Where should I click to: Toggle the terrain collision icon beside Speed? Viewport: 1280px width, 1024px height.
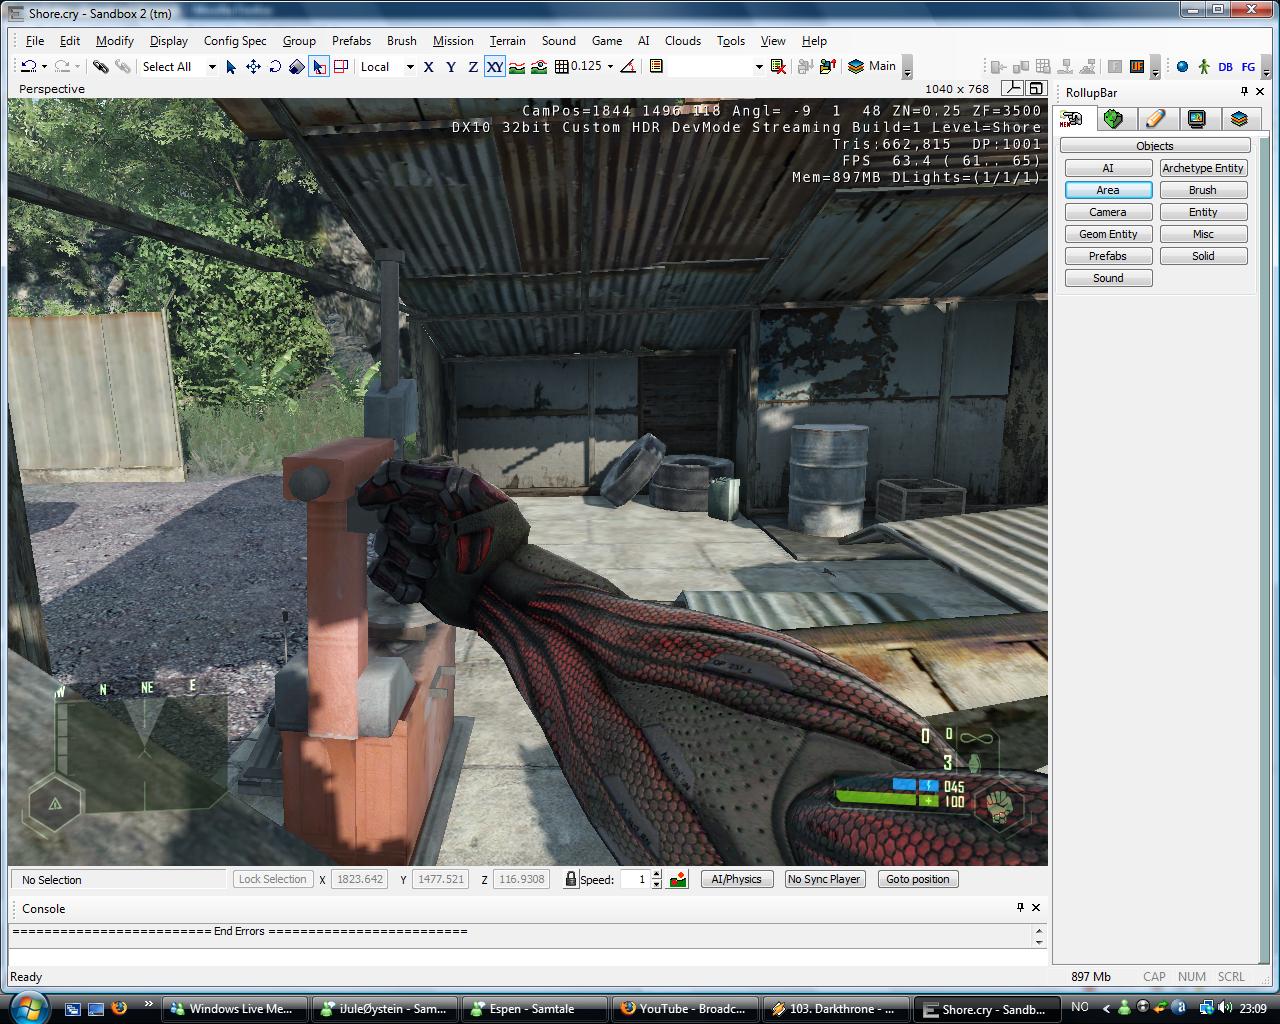click(678, 879)
